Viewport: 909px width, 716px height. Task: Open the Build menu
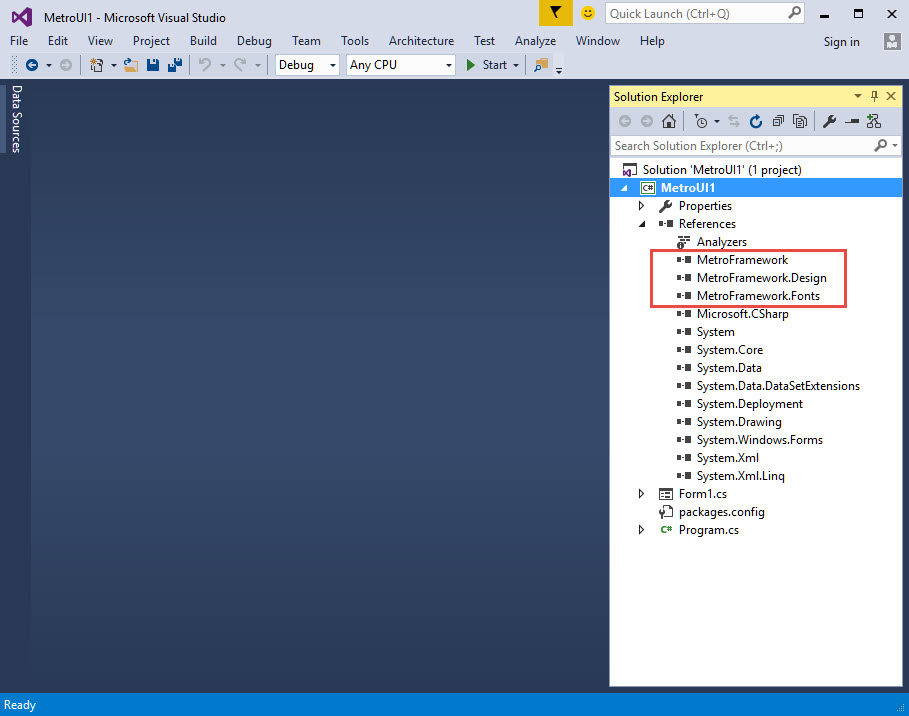pos(203,41)
